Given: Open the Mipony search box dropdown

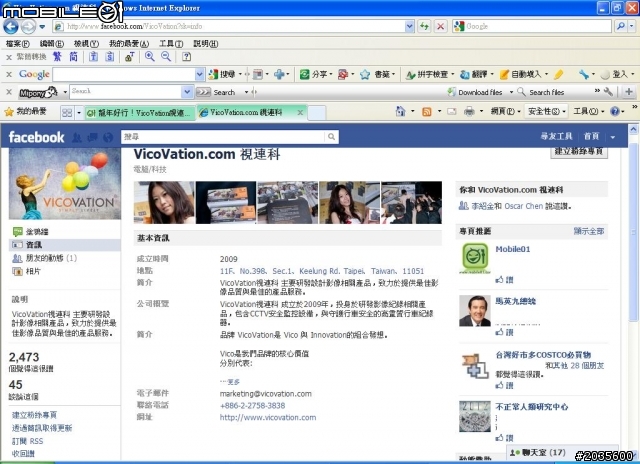Looking at the screenshot, I should [187, 92].
